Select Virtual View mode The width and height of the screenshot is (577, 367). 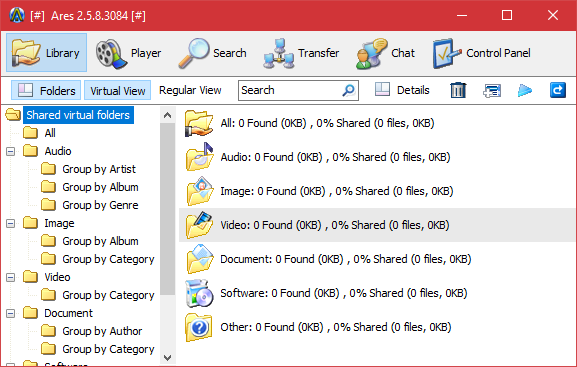117,90
